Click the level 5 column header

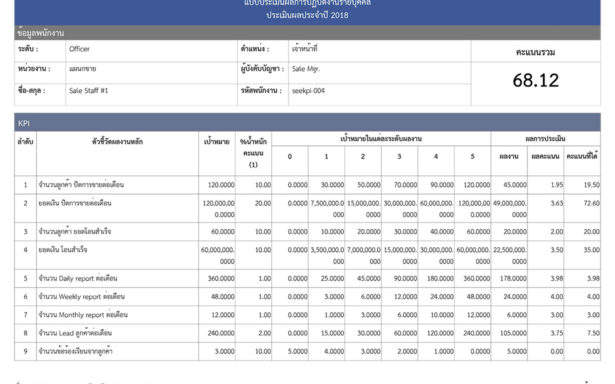tap(472, 157)
